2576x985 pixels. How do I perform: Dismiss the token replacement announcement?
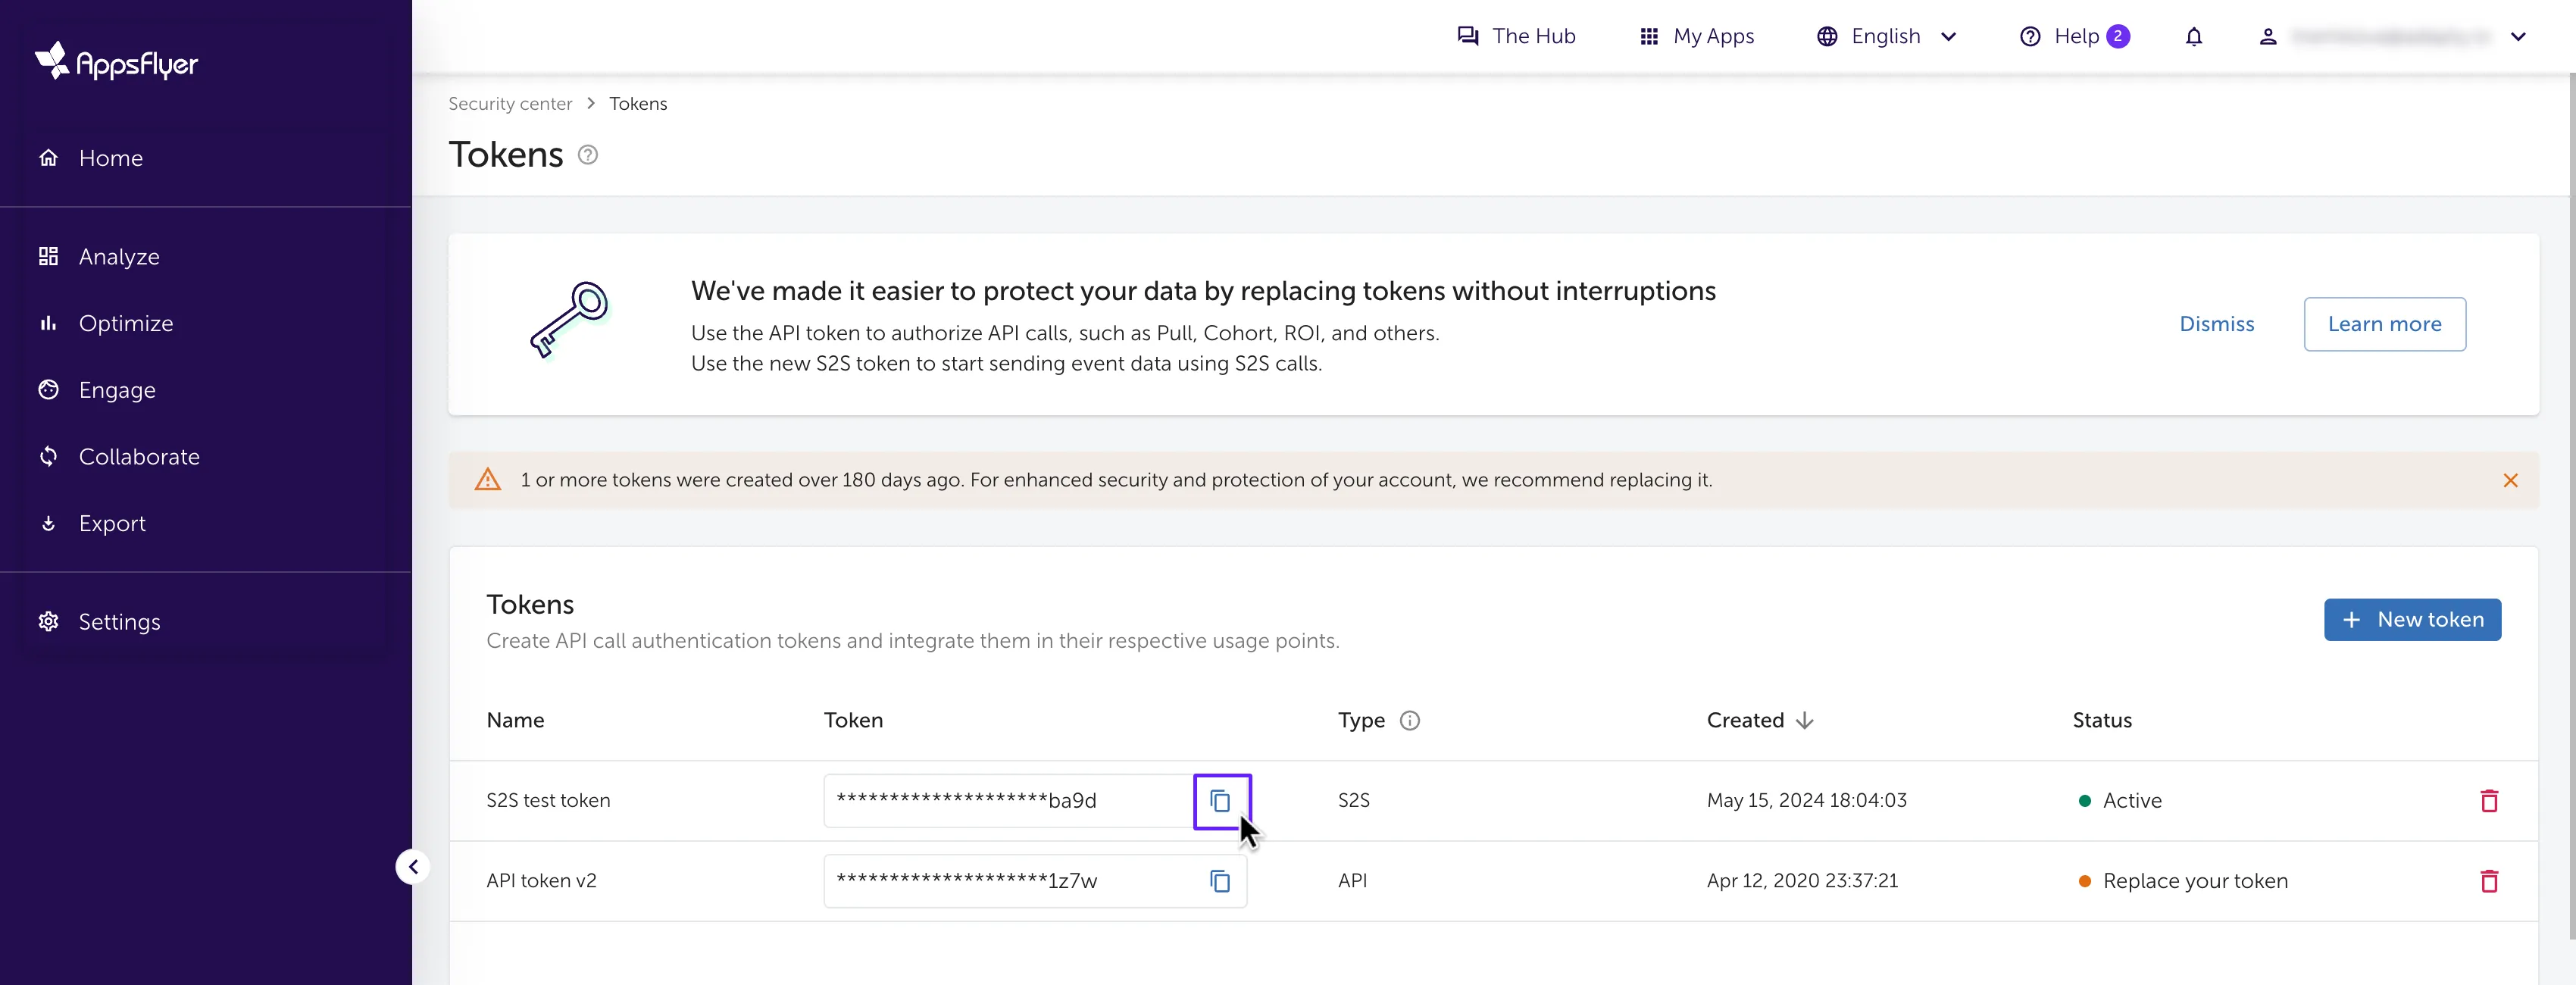pos(2216,324)
